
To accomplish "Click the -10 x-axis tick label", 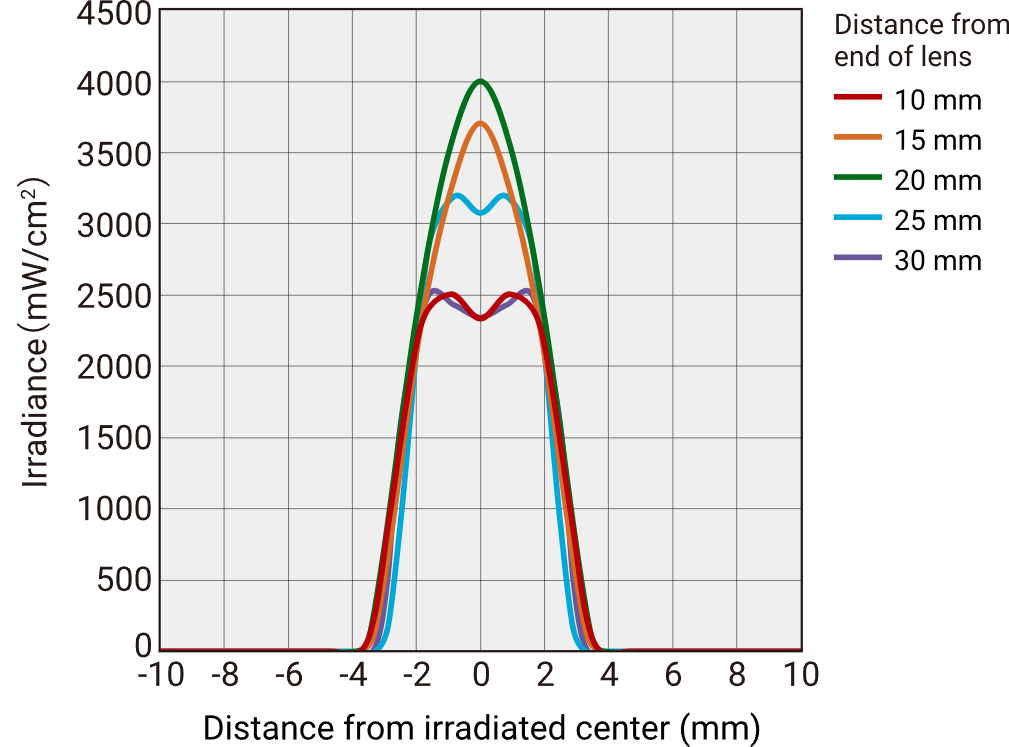I will (x=160, y=675).
